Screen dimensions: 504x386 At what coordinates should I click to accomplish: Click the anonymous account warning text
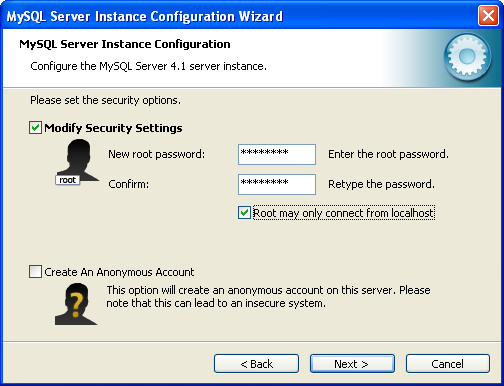[268, 297]
